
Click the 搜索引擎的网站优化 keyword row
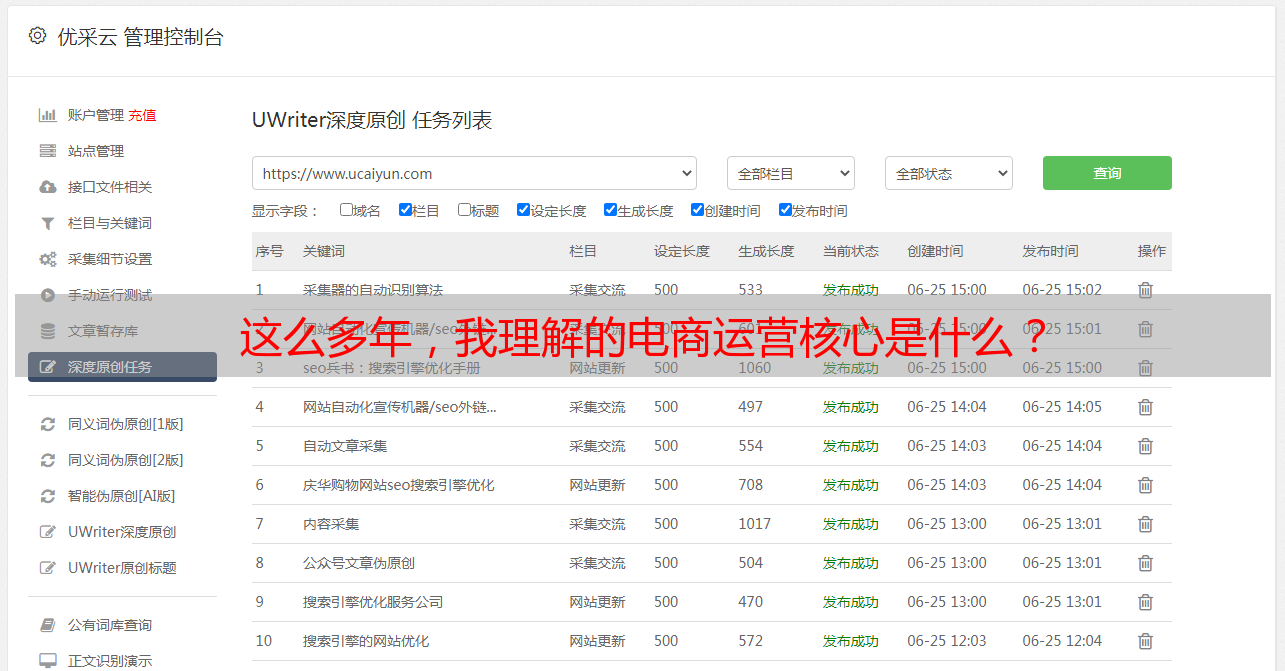tap(366, 641)
